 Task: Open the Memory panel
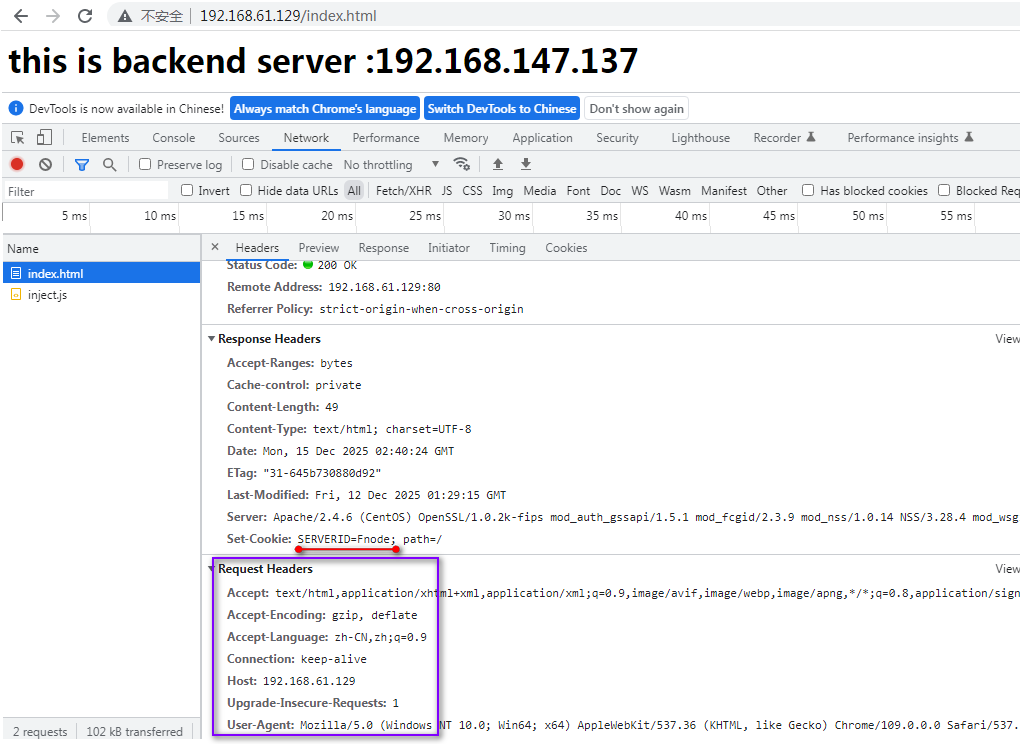[466, 138]
